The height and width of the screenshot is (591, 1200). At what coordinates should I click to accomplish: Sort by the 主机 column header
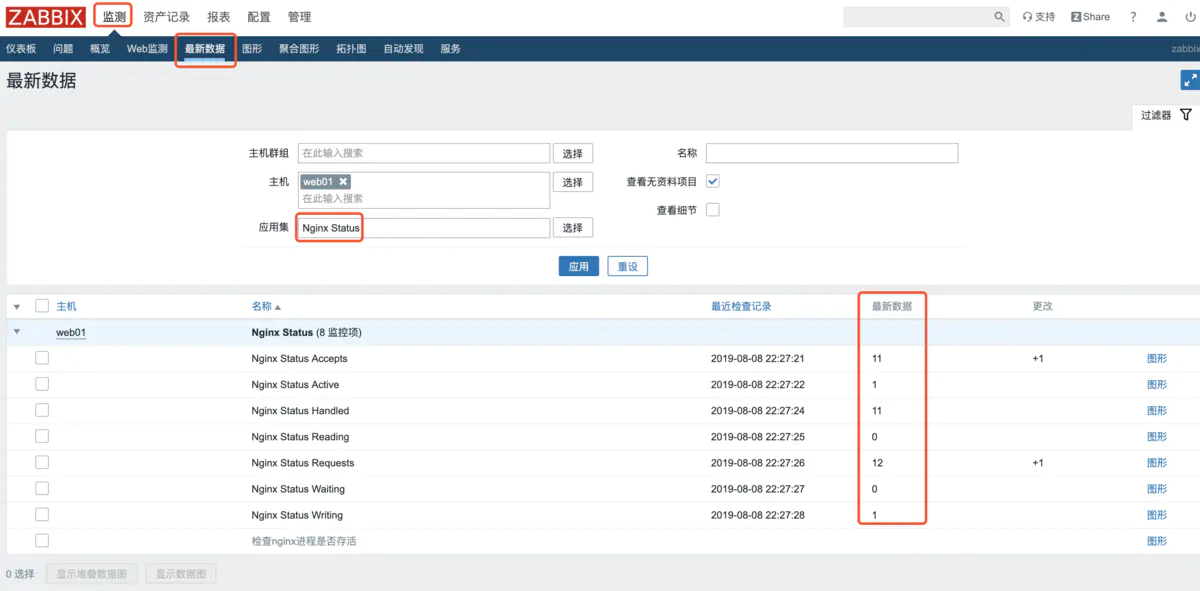click(66, 306)
